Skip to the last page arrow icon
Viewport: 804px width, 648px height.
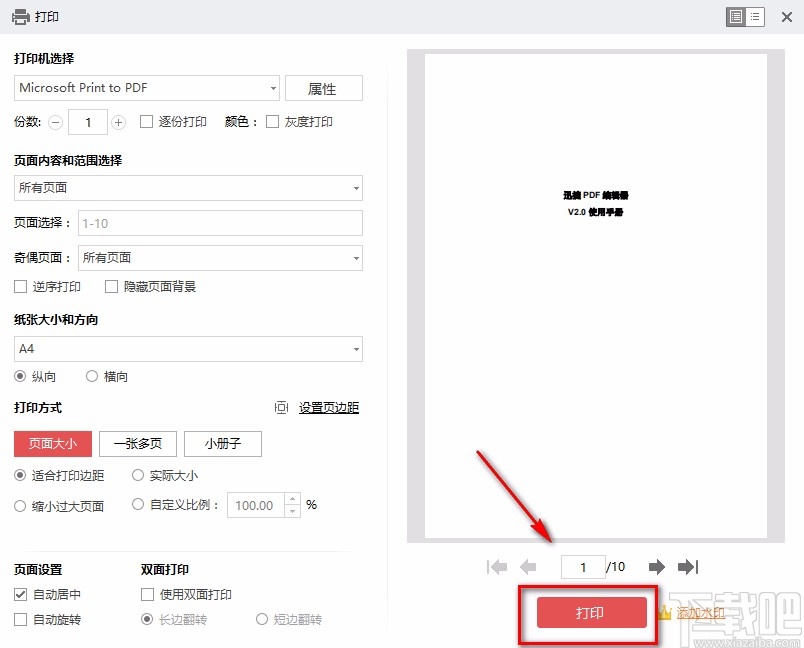click(x=688, y=567)
